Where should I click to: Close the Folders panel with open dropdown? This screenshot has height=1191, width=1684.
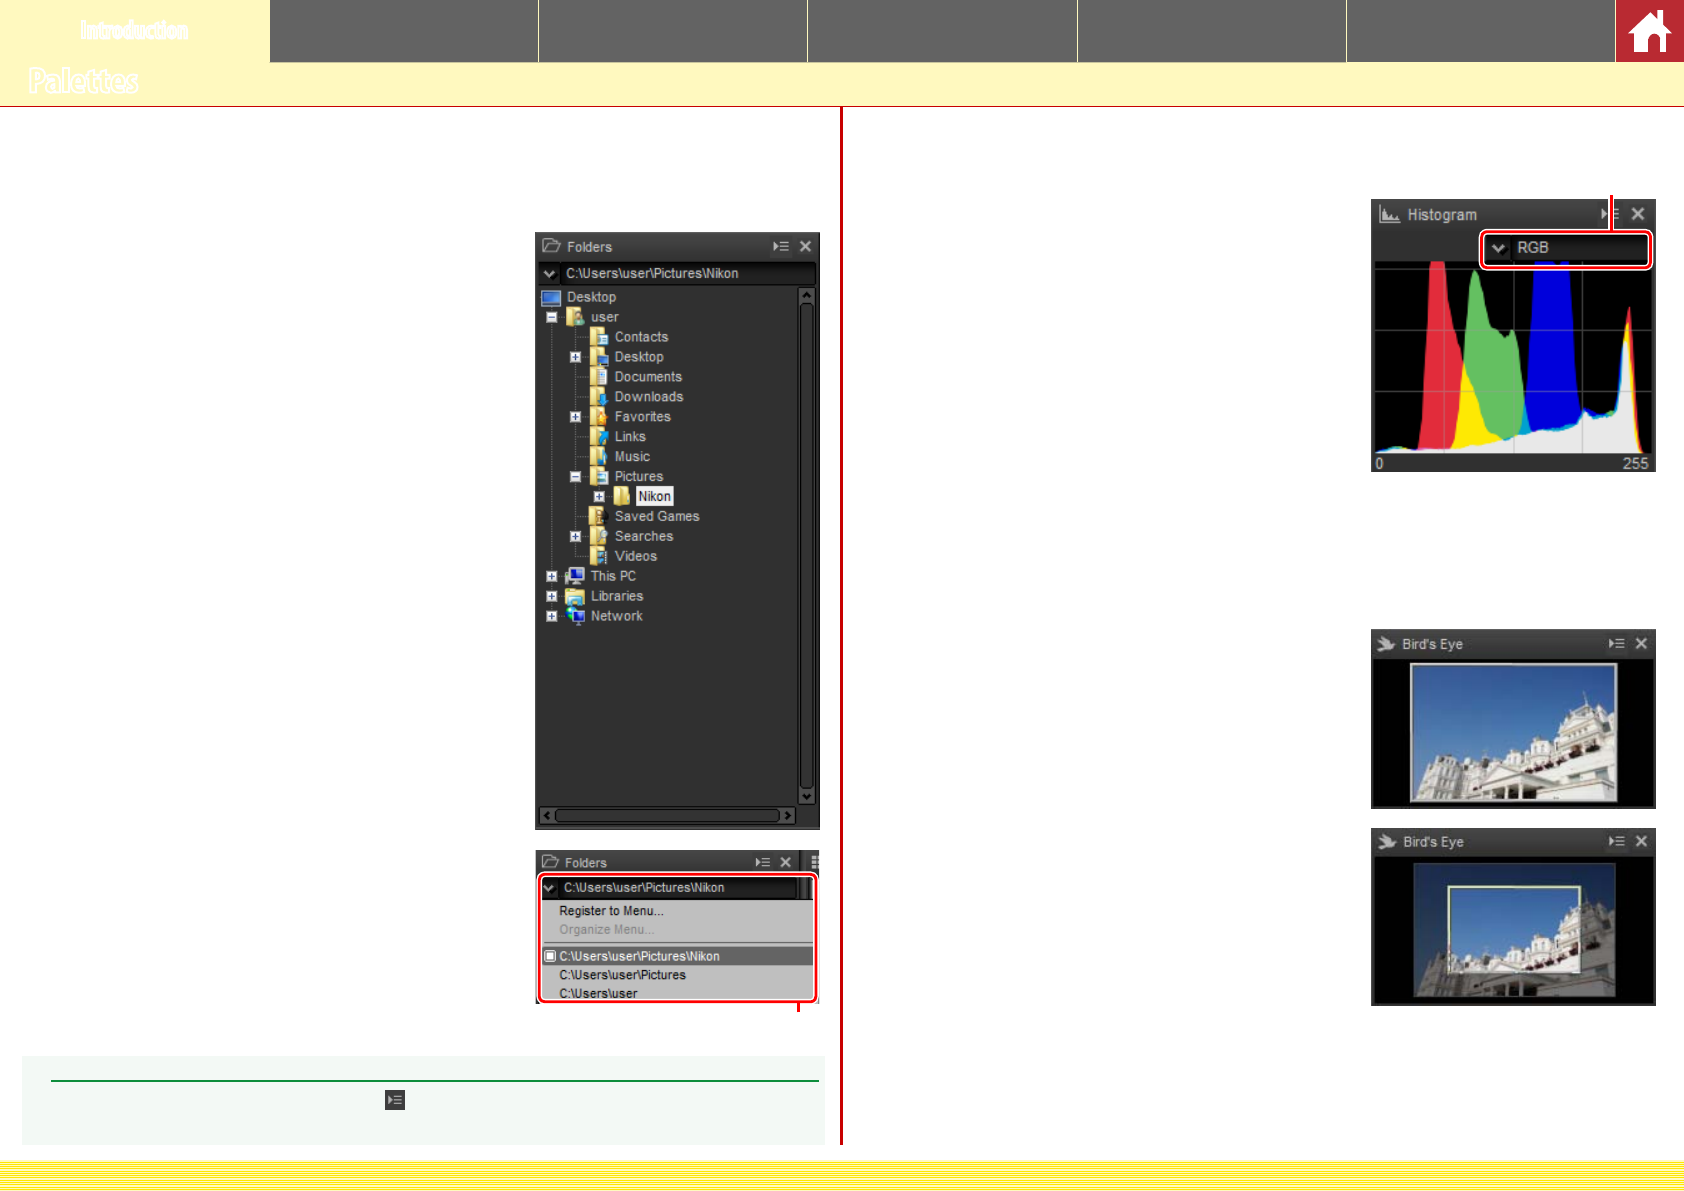(x=786, y=862)
